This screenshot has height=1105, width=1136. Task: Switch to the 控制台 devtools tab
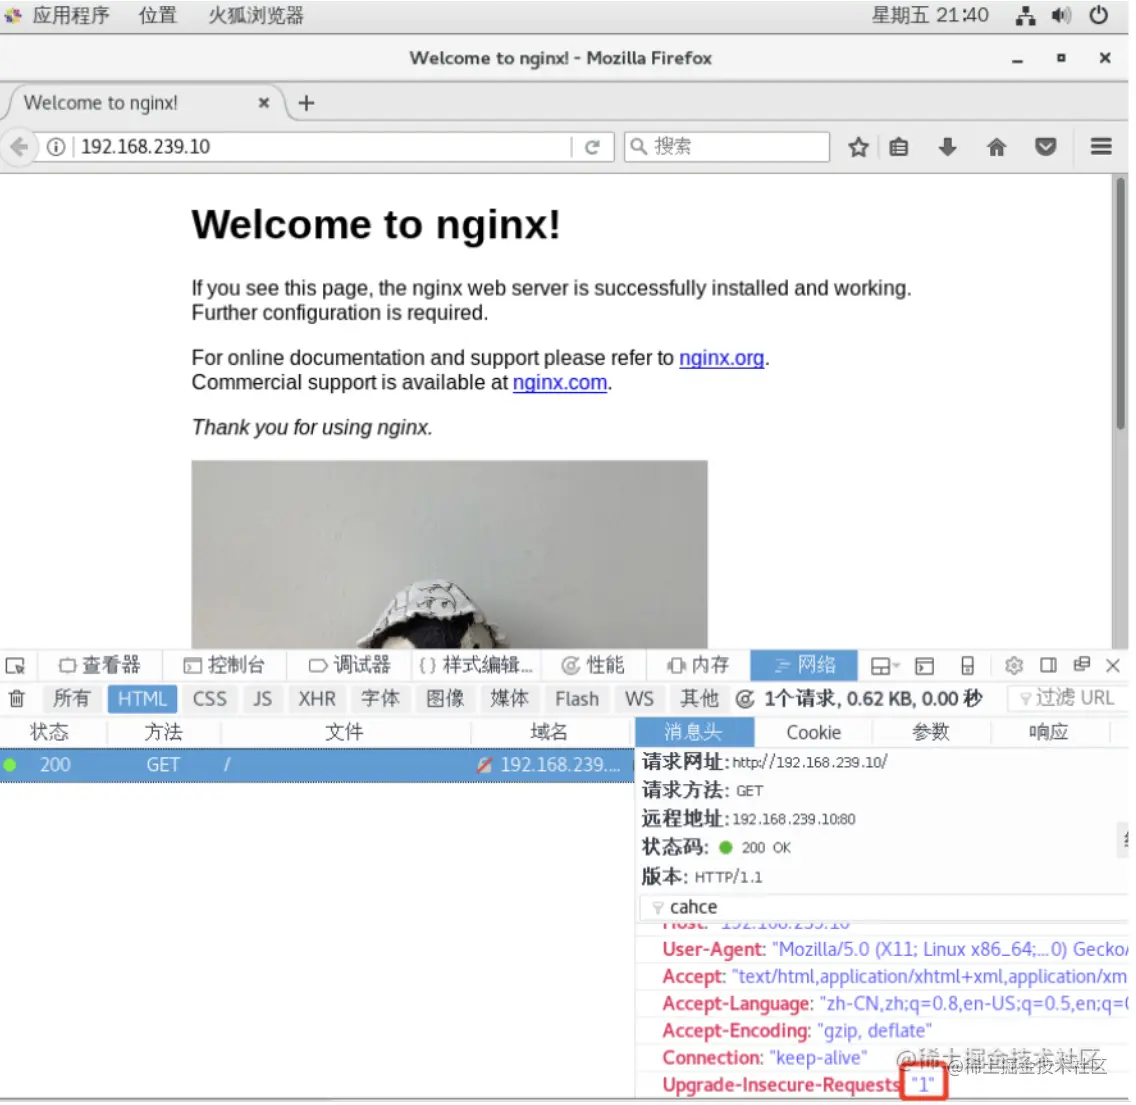225,664
